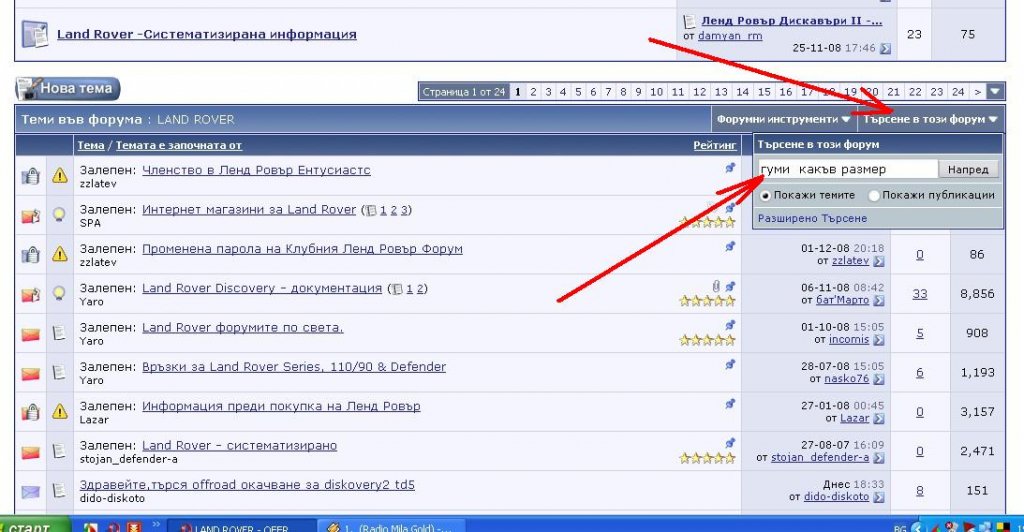
Task: Open profile of damyan_rm
Action: click(x=729, y=36)
